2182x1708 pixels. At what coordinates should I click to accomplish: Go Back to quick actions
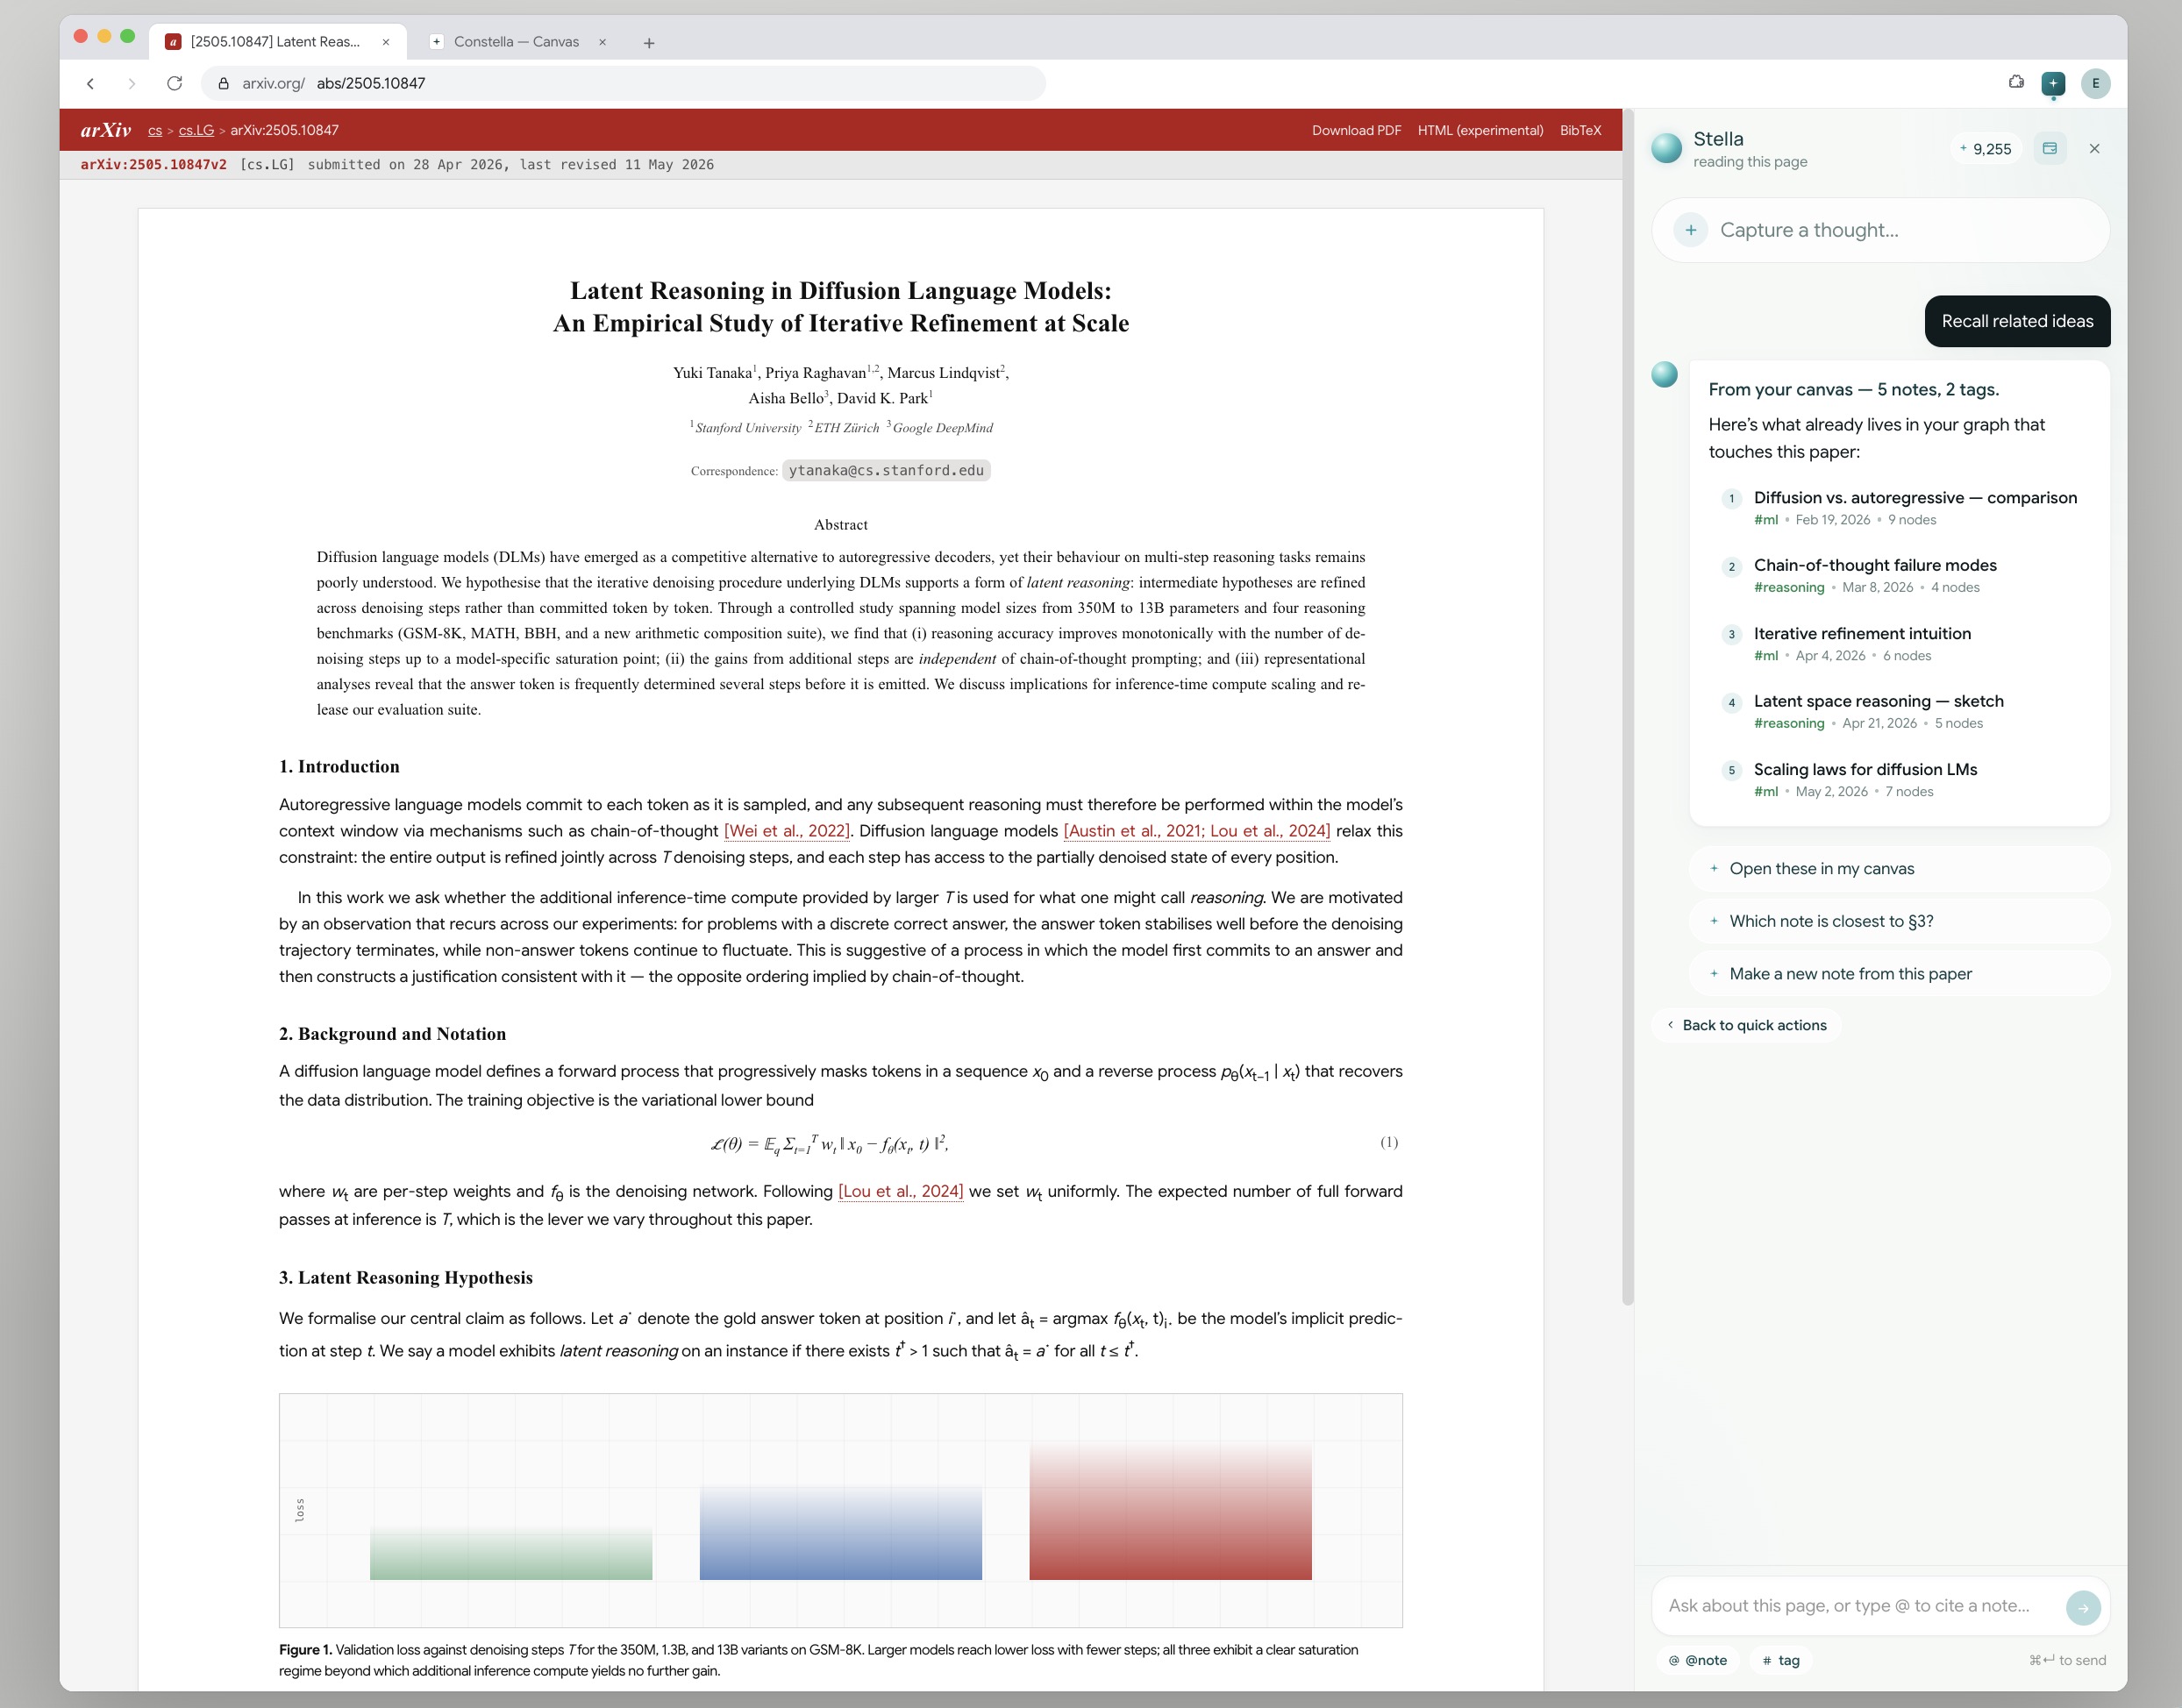click(1746, 1025)
